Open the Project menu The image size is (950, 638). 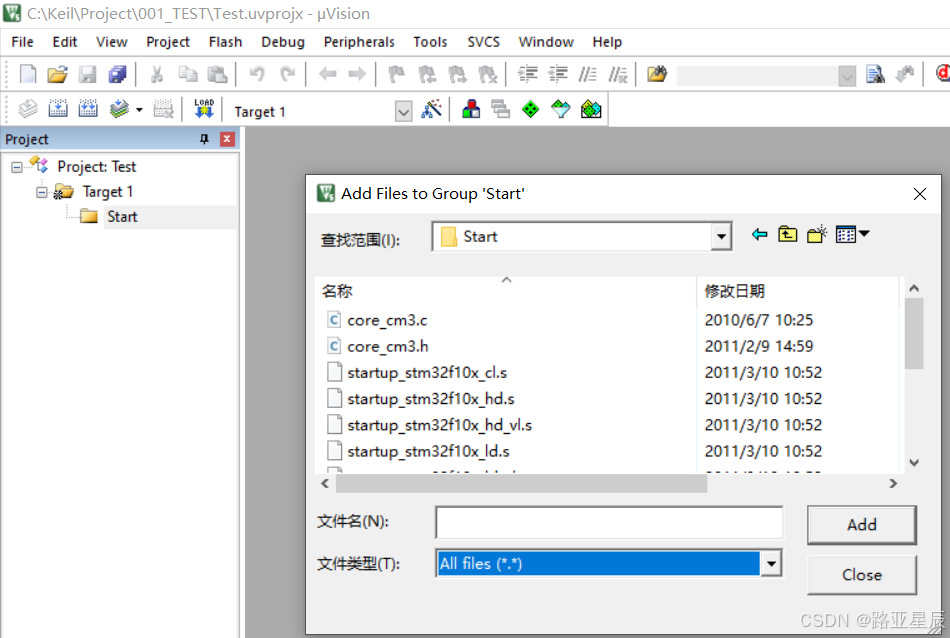coord(168,42)
